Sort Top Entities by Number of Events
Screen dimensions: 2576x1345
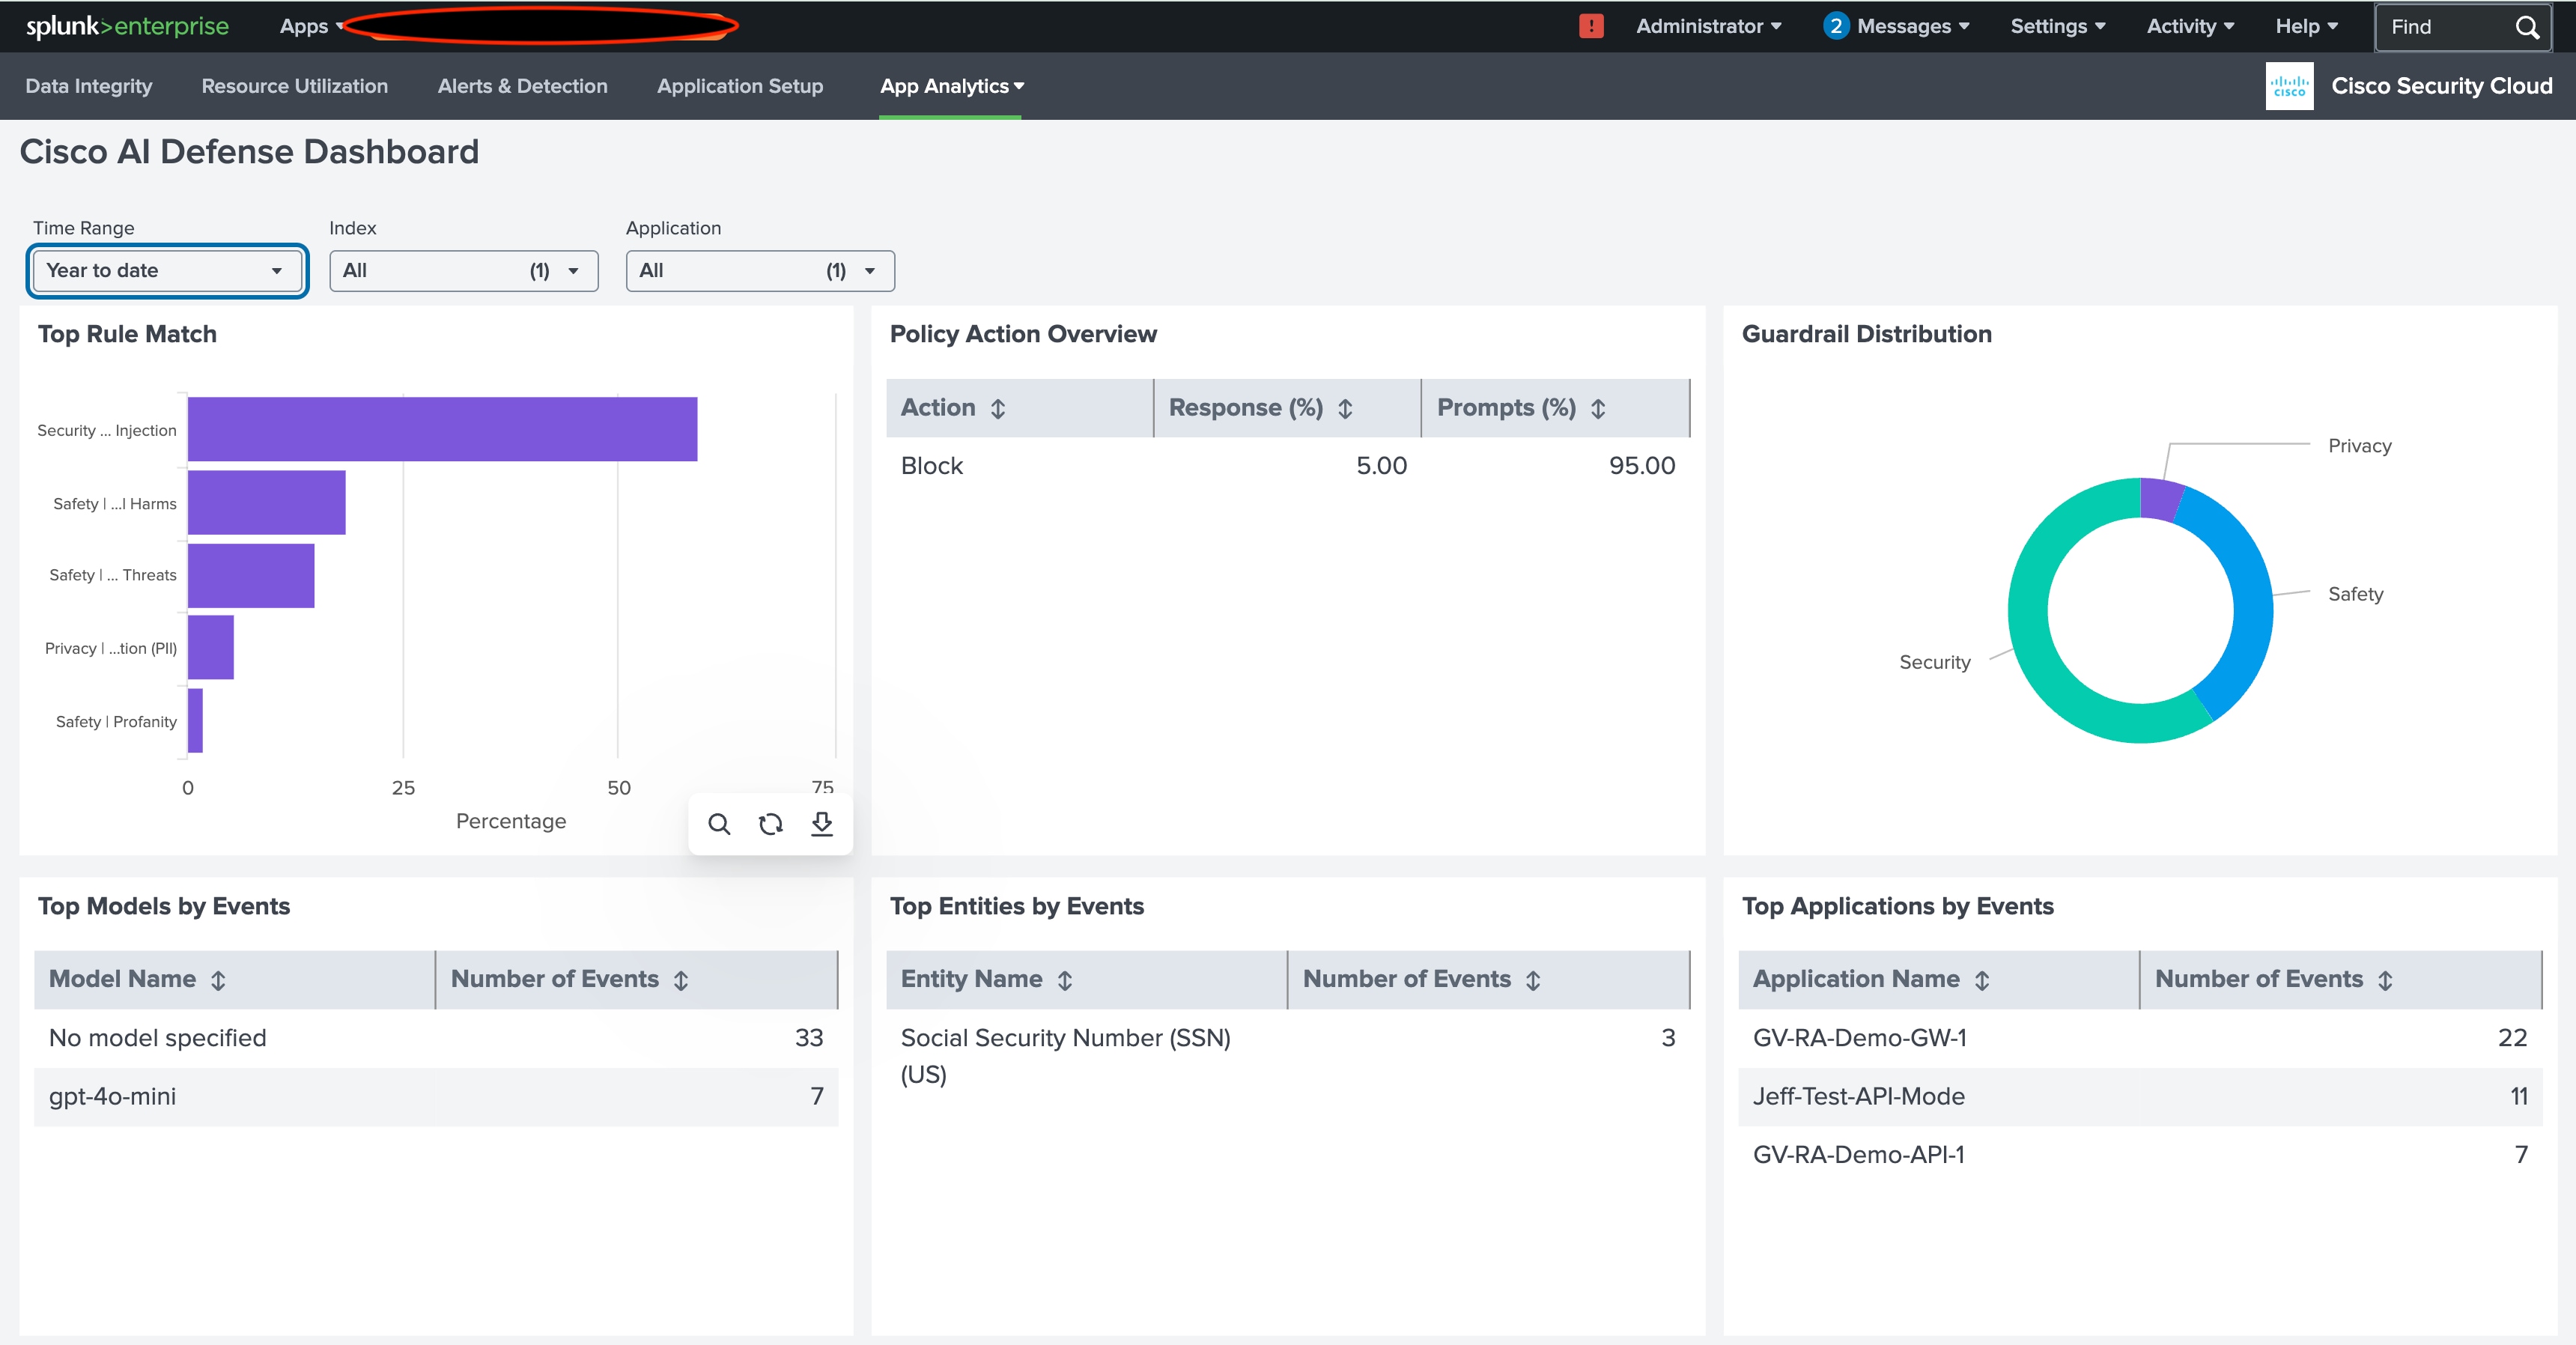1533,980
